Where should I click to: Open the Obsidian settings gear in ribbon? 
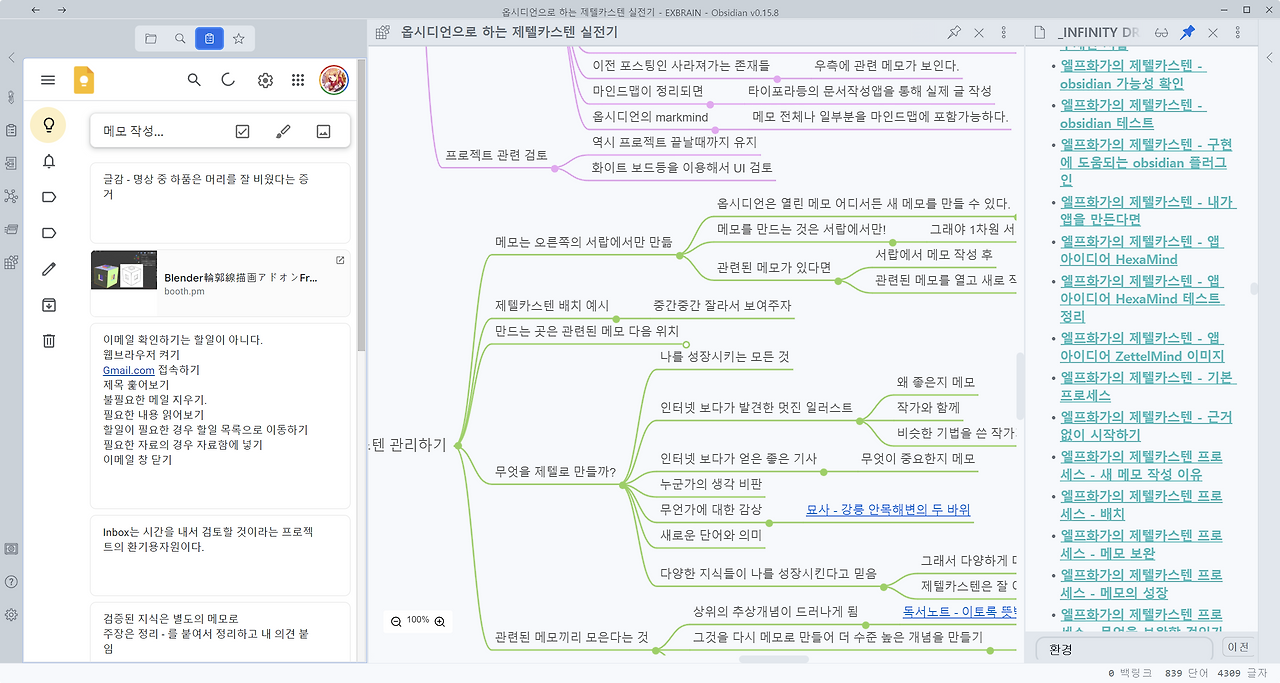point(11,615)
